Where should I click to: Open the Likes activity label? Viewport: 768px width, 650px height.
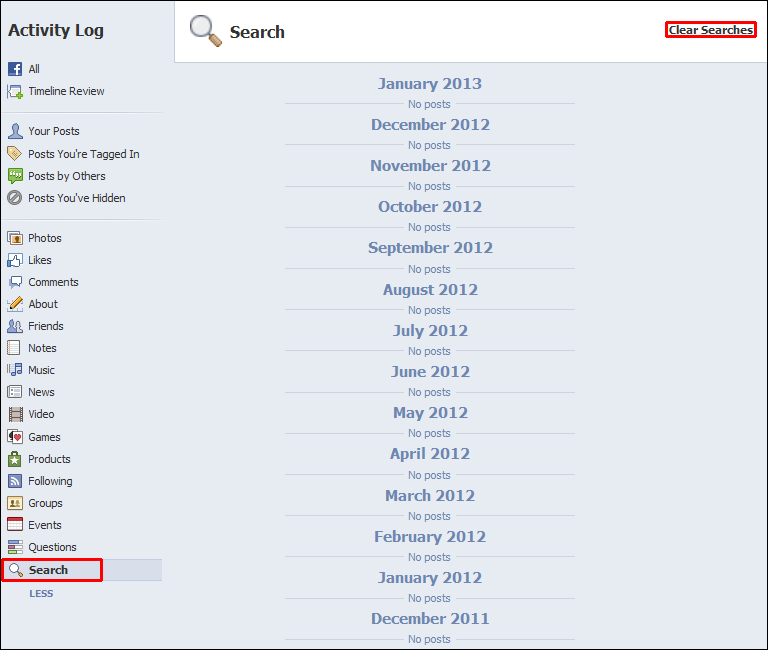coord(40,260)
